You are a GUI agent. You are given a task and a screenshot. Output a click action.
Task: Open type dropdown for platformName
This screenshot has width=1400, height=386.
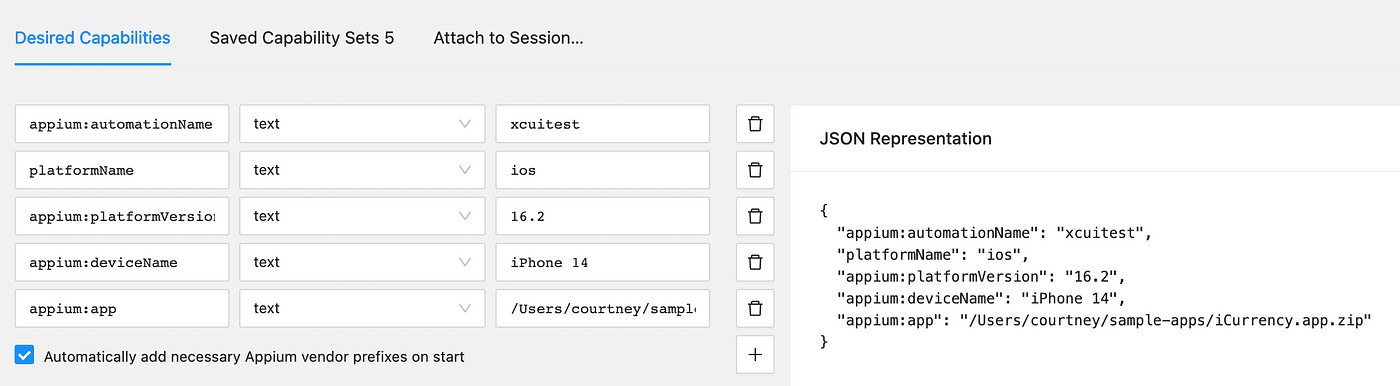coord(363,170)
